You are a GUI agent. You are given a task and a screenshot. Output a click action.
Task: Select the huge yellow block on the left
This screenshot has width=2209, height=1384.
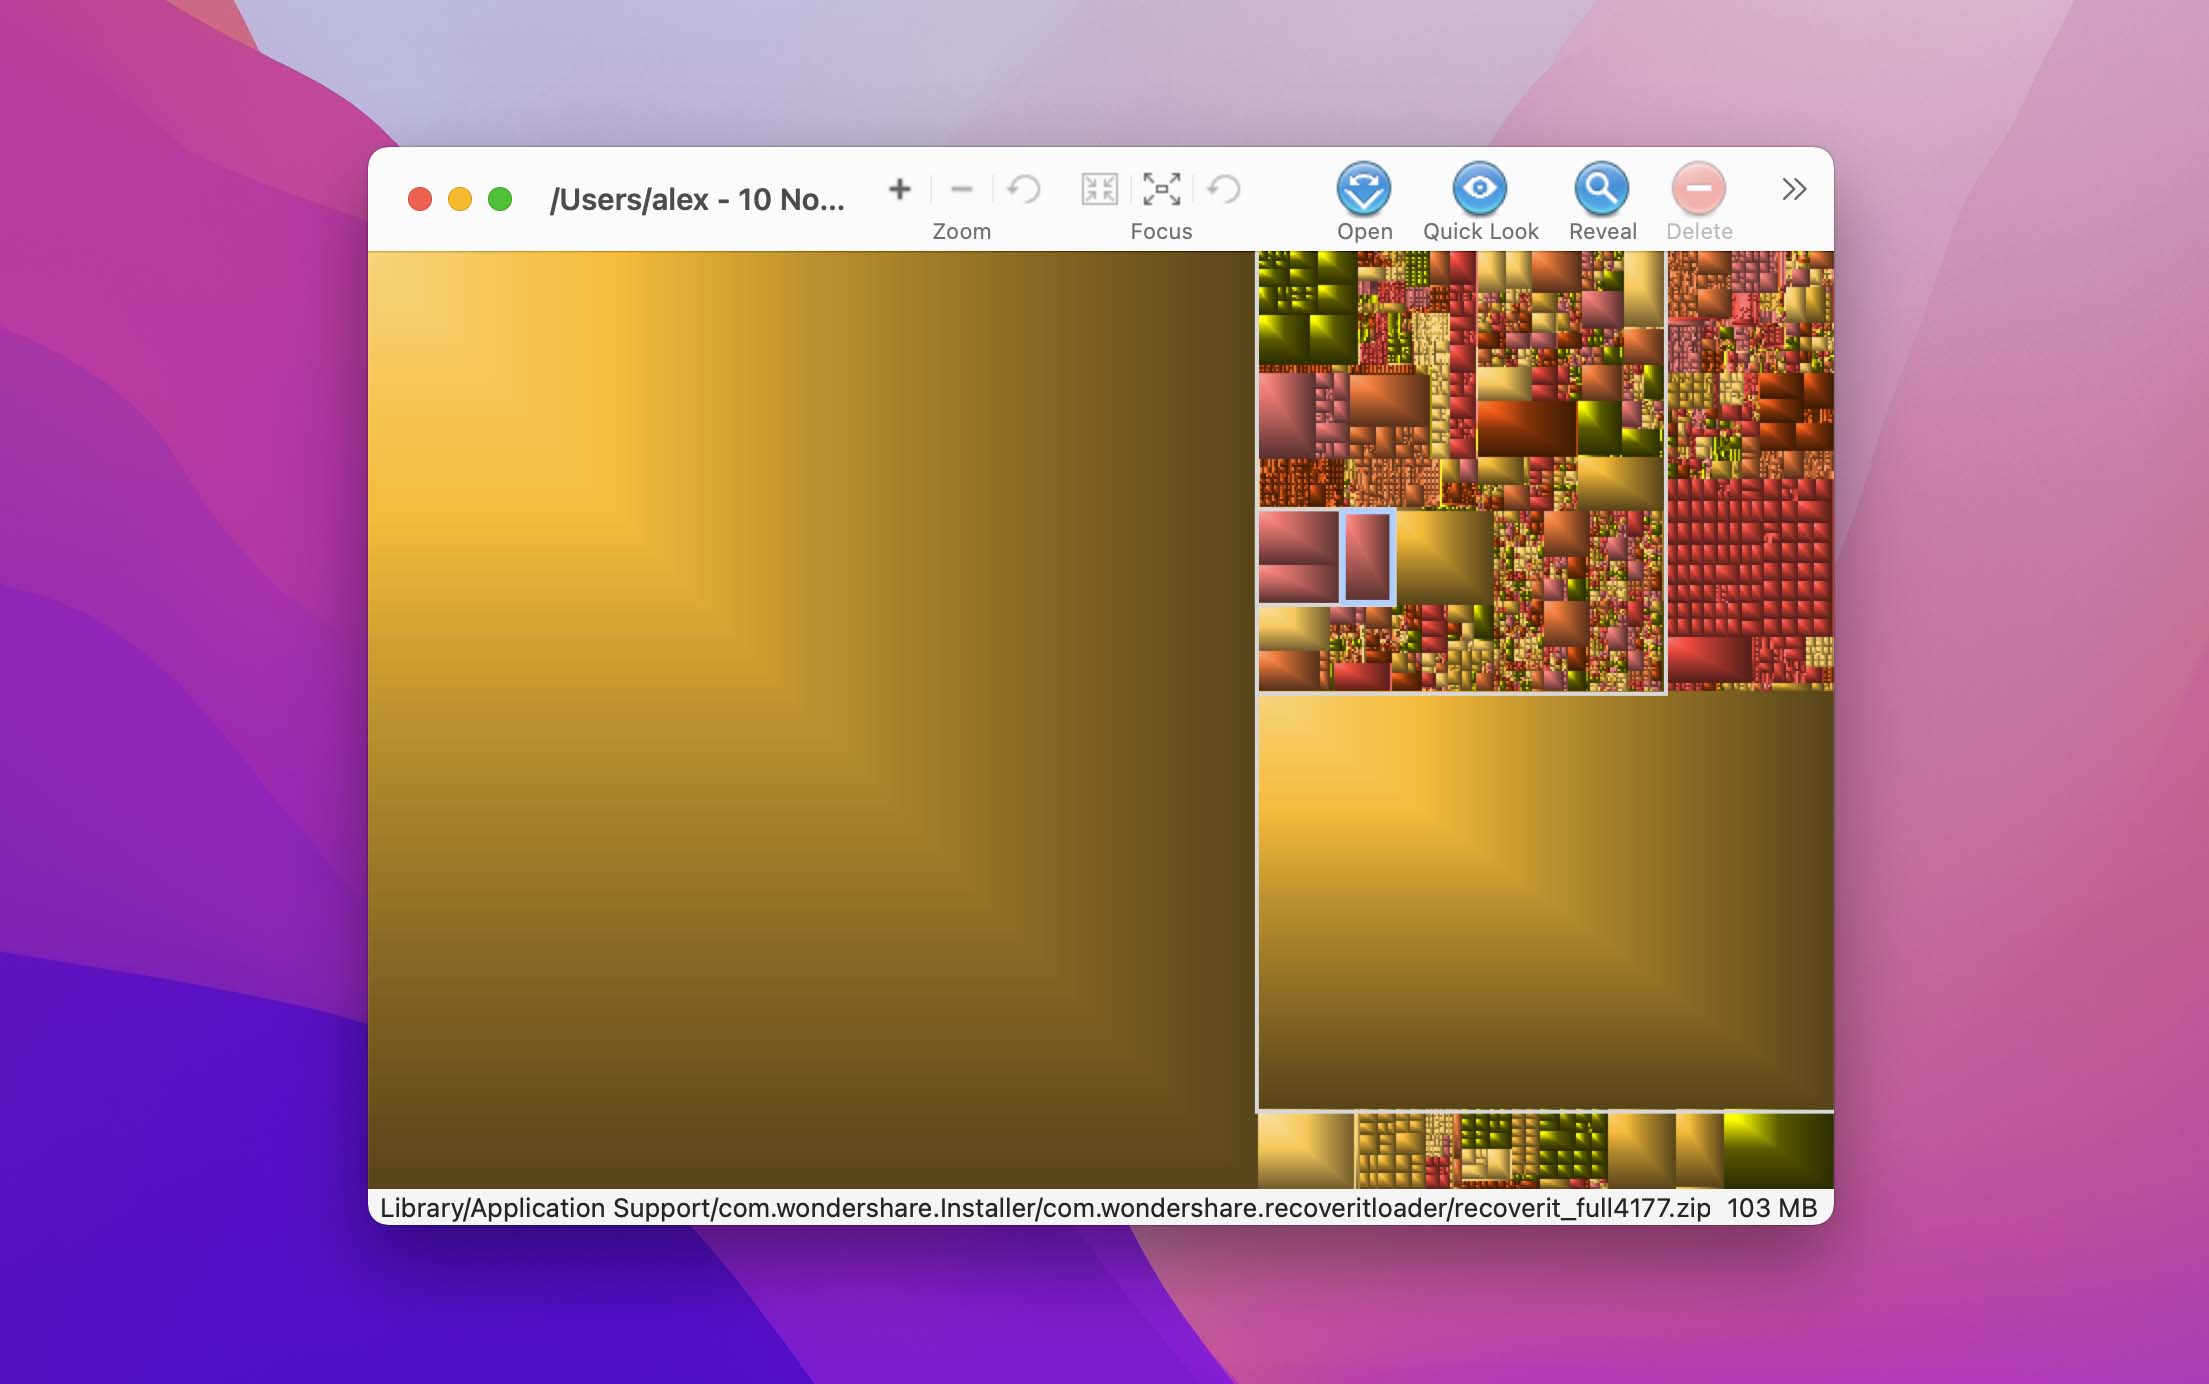(811, 719)
